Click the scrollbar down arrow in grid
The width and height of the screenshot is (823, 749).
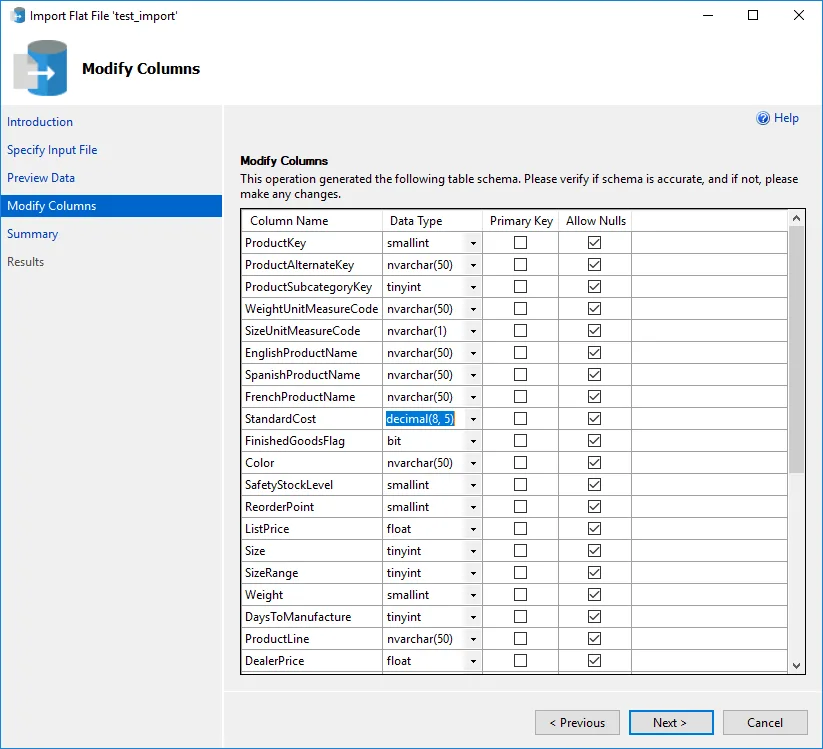point(796,666)
